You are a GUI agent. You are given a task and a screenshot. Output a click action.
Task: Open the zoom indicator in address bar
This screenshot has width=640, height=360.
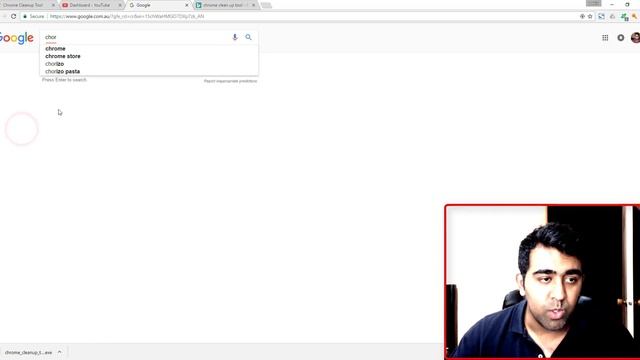[582, 16]
